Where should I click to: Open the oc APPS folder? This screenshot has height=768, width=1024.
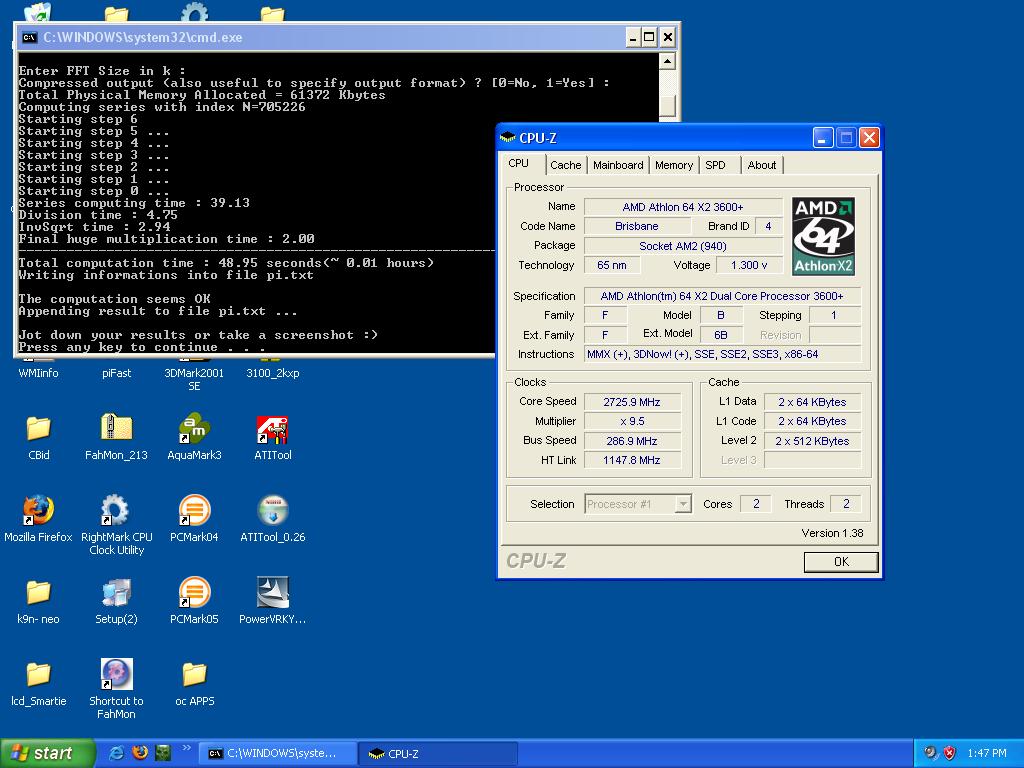[194, 683]
